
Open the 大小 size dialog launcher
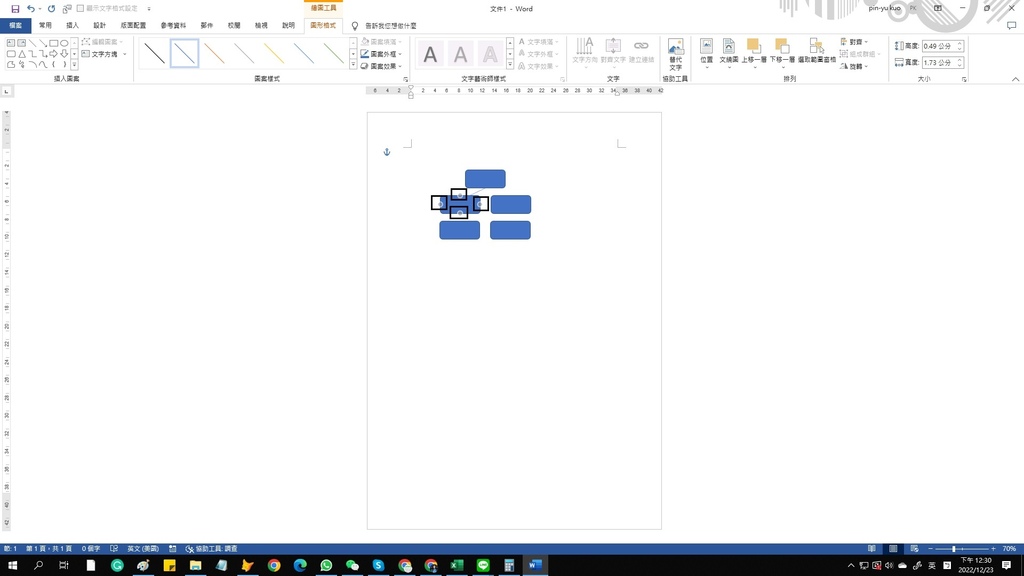[964, 79]
